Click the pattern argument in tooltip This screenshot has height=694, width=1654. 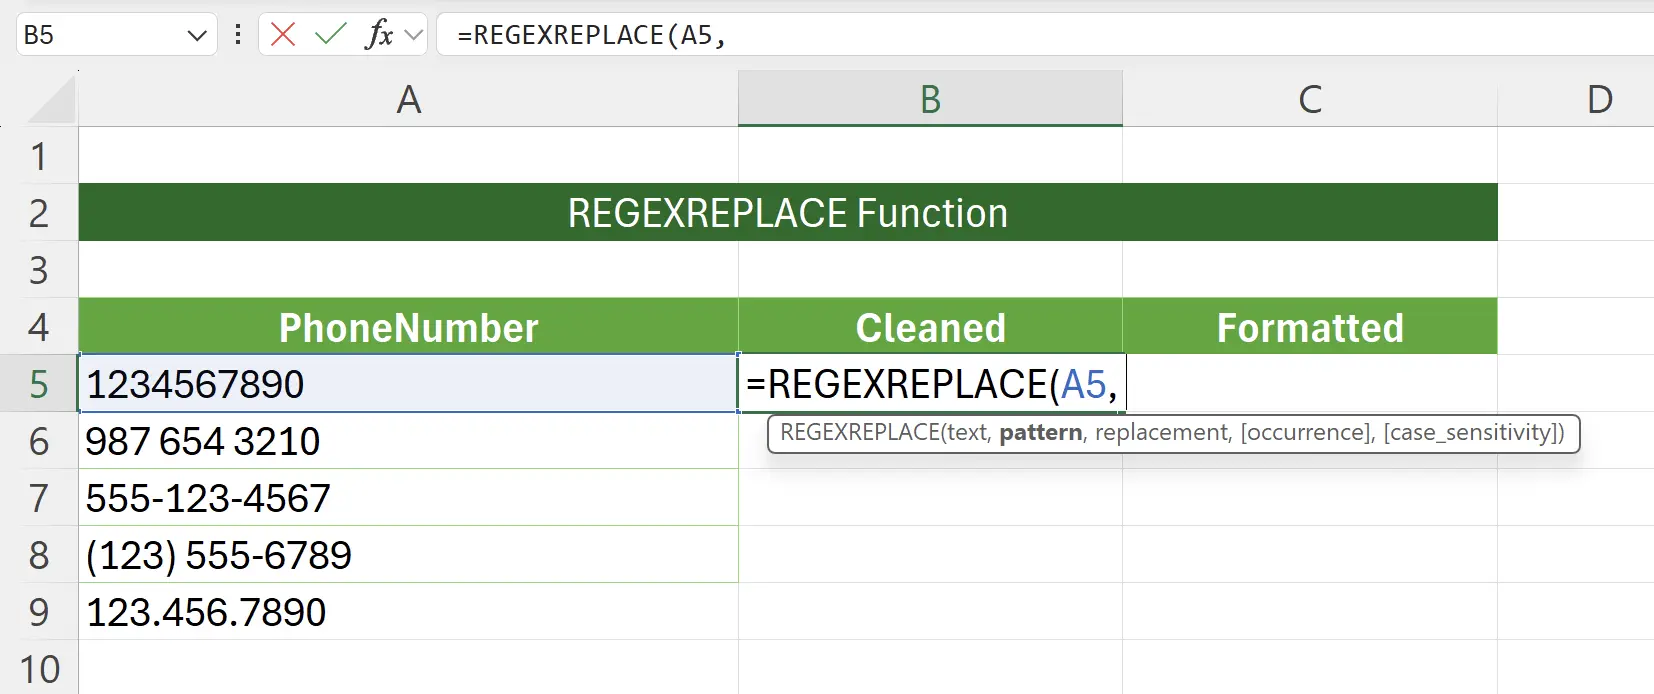point(1040,432)
